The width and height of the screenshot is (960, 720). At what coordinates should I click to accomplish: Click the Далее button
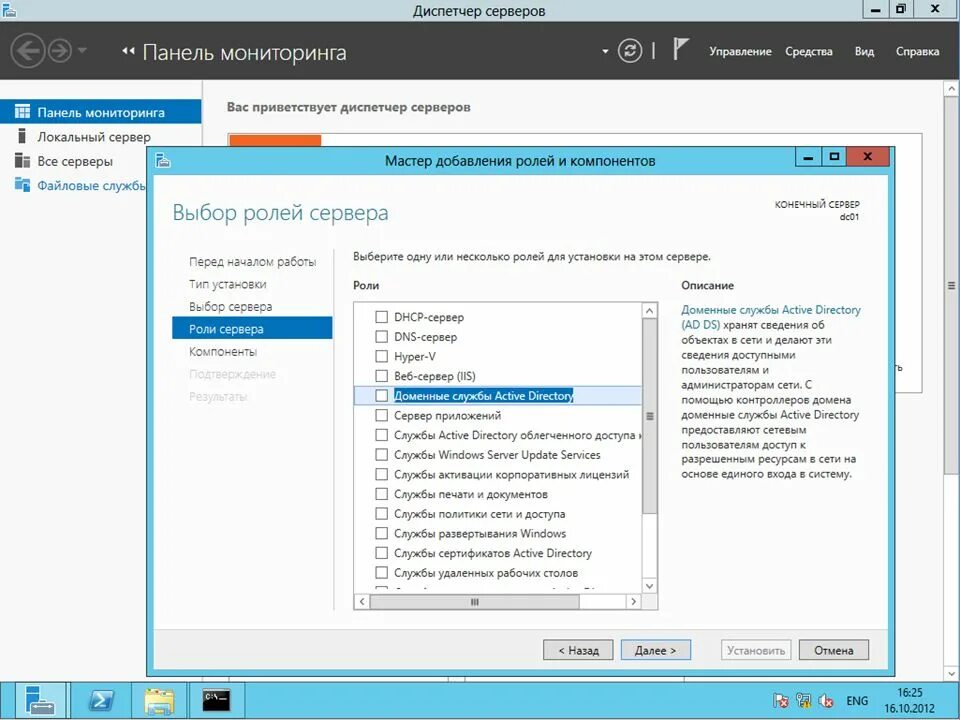point(656,650)
